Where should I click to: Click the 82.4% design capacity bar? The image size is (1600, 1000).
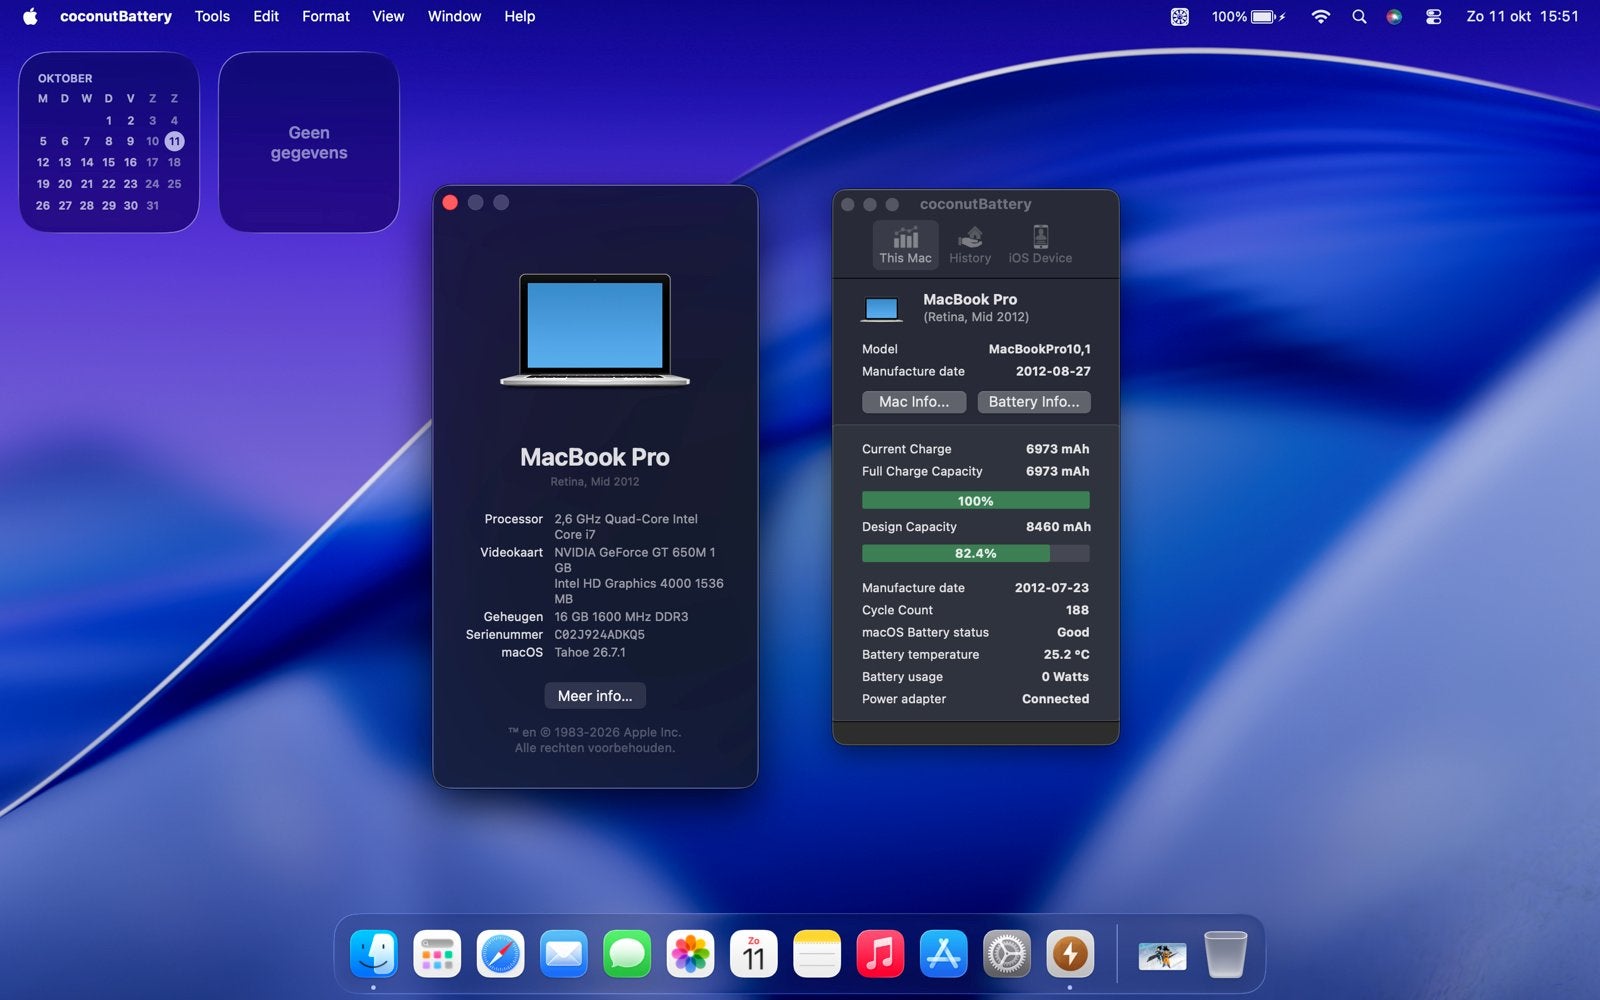coord(976,553)
